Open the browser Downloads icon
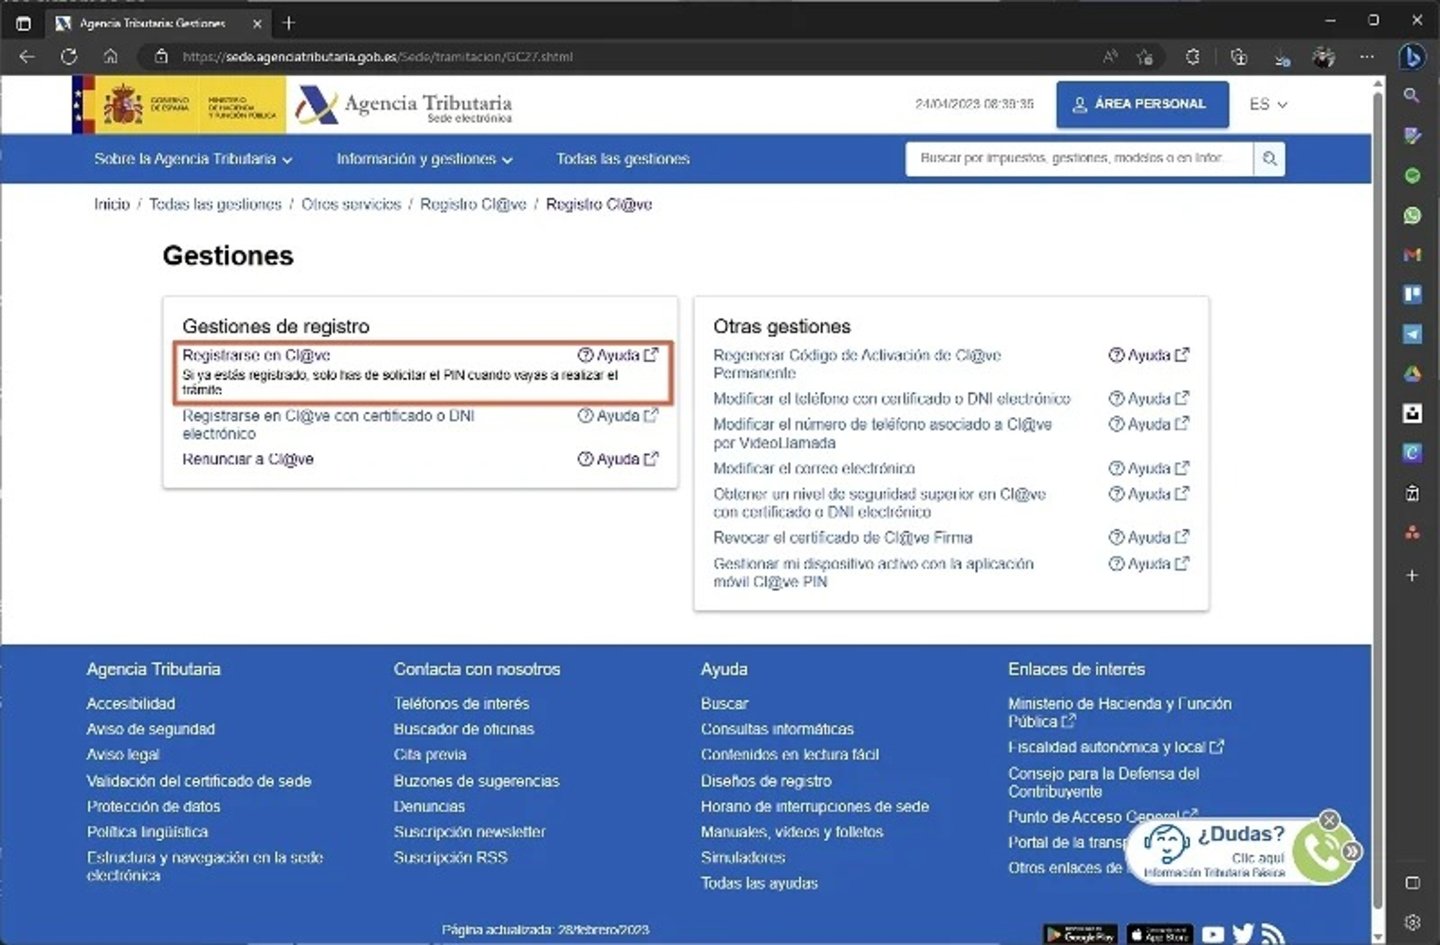 1281,57
